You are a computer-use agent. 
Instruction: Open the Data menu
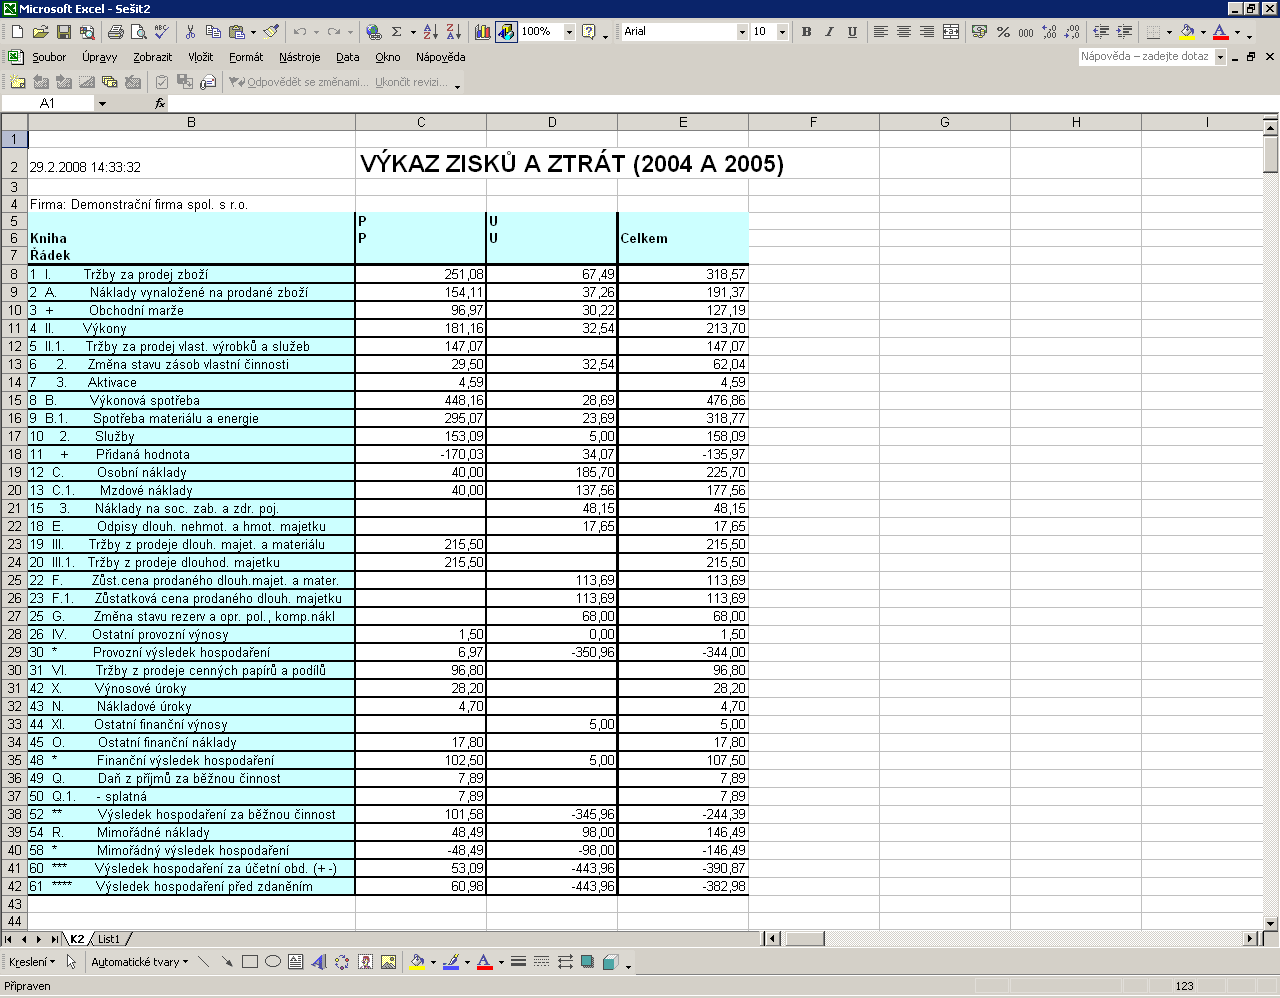point(348,58)
